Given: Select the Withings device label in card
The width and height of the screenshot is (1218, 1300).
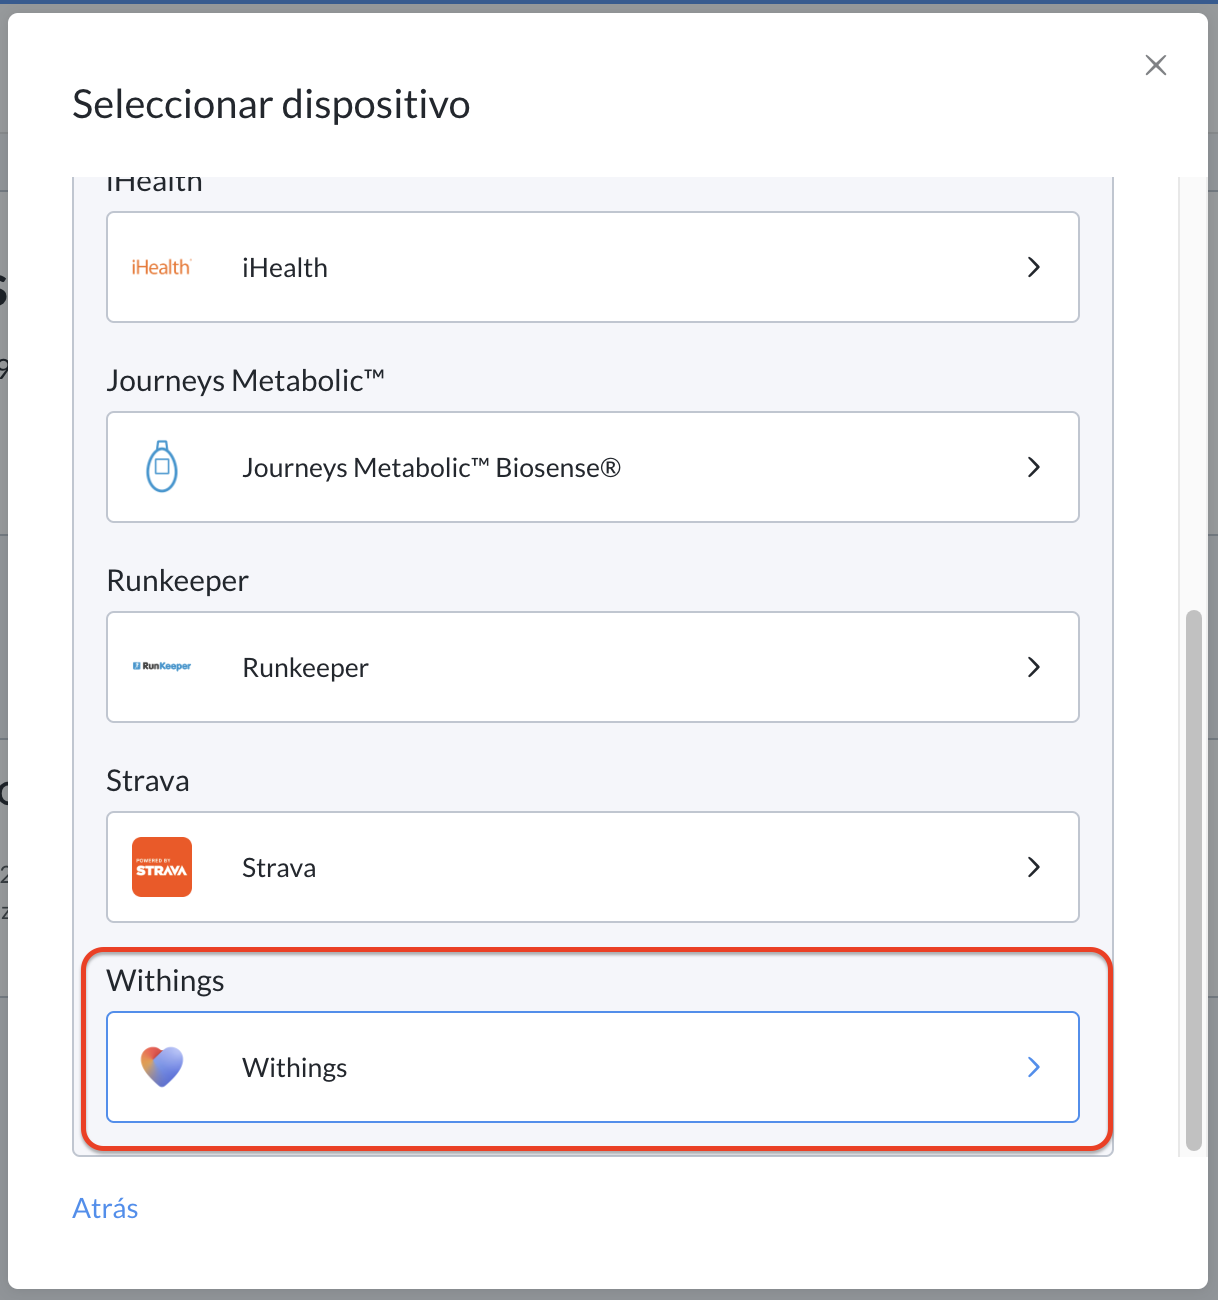Looking at the screenshot, I should pos(295,1068).
